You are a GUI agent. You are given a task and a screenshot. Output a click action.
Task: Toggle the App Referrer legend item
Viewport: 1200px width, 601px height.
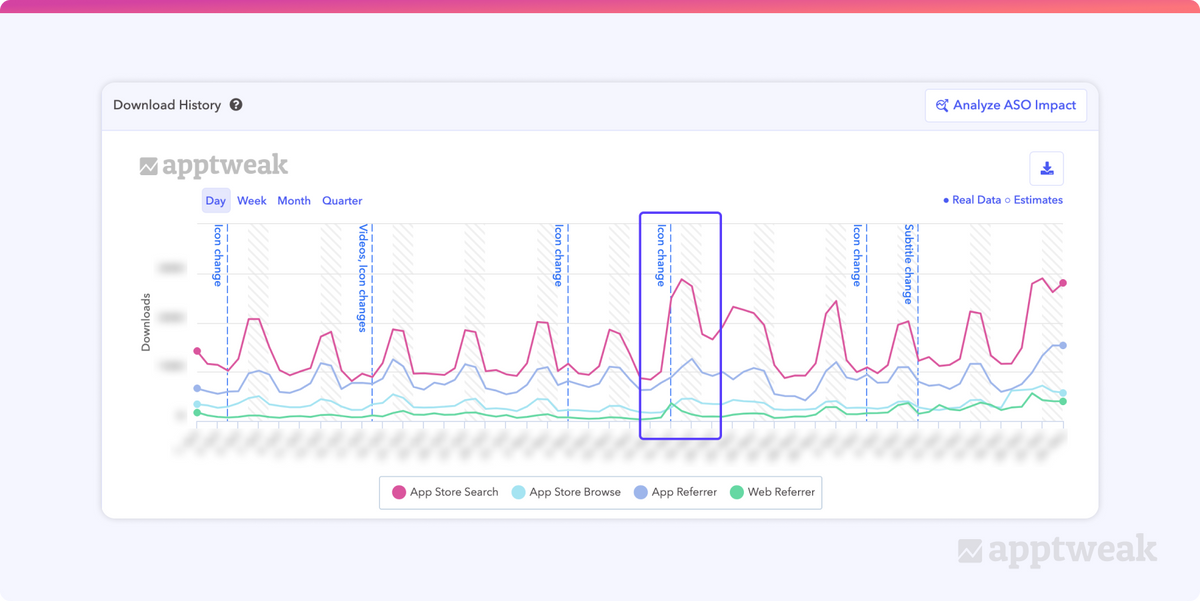click(676, 492)
